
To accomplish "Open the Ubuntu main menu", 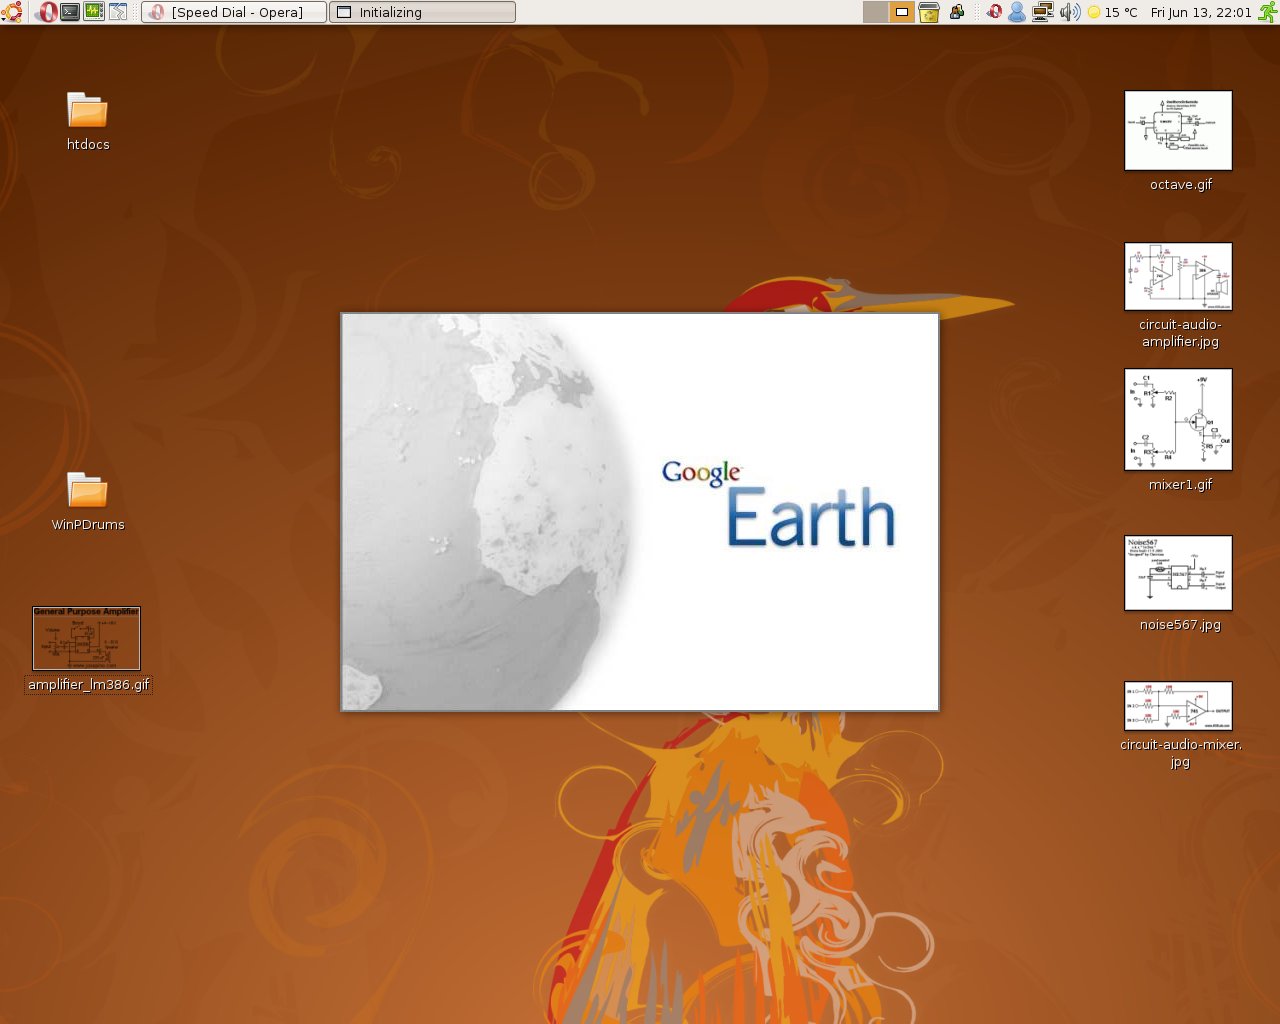I will coord(12,13).
